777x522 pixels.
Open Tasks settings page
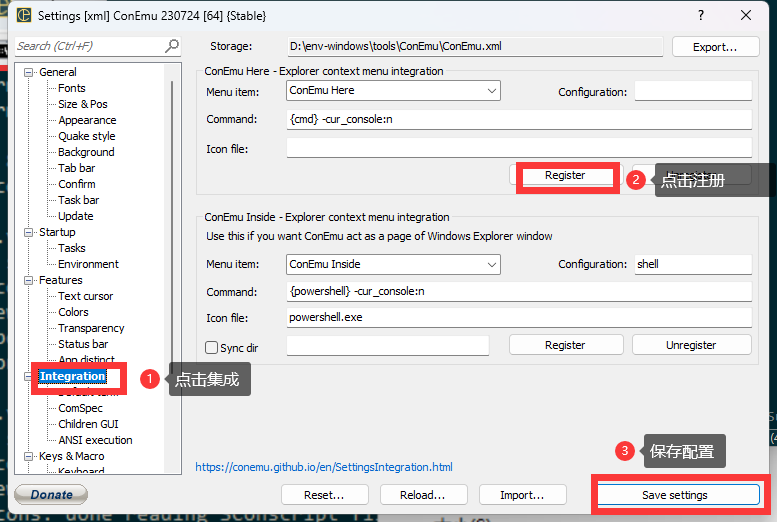(72, 248)
